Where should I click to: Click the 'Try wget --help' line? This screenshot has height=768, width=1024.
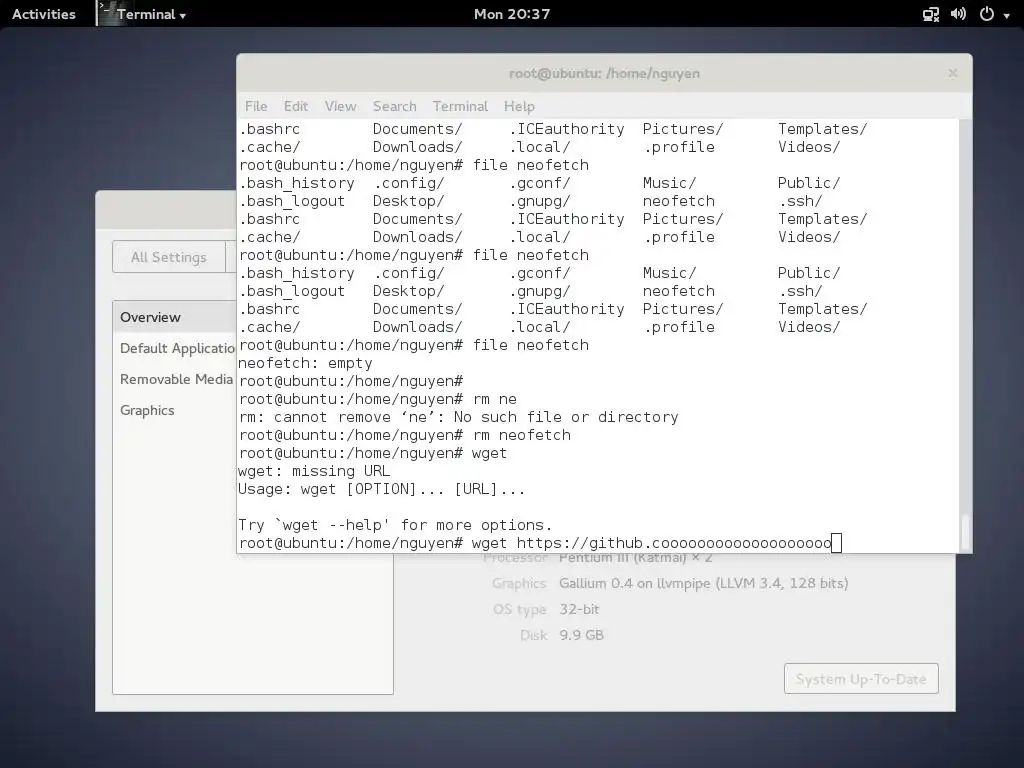(395, 525)
